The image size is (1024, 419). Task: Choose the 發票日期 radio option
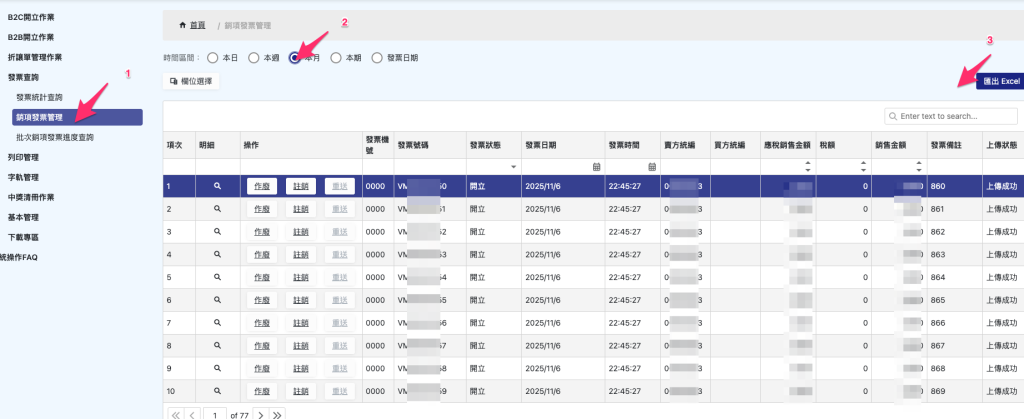coord(377,58)
